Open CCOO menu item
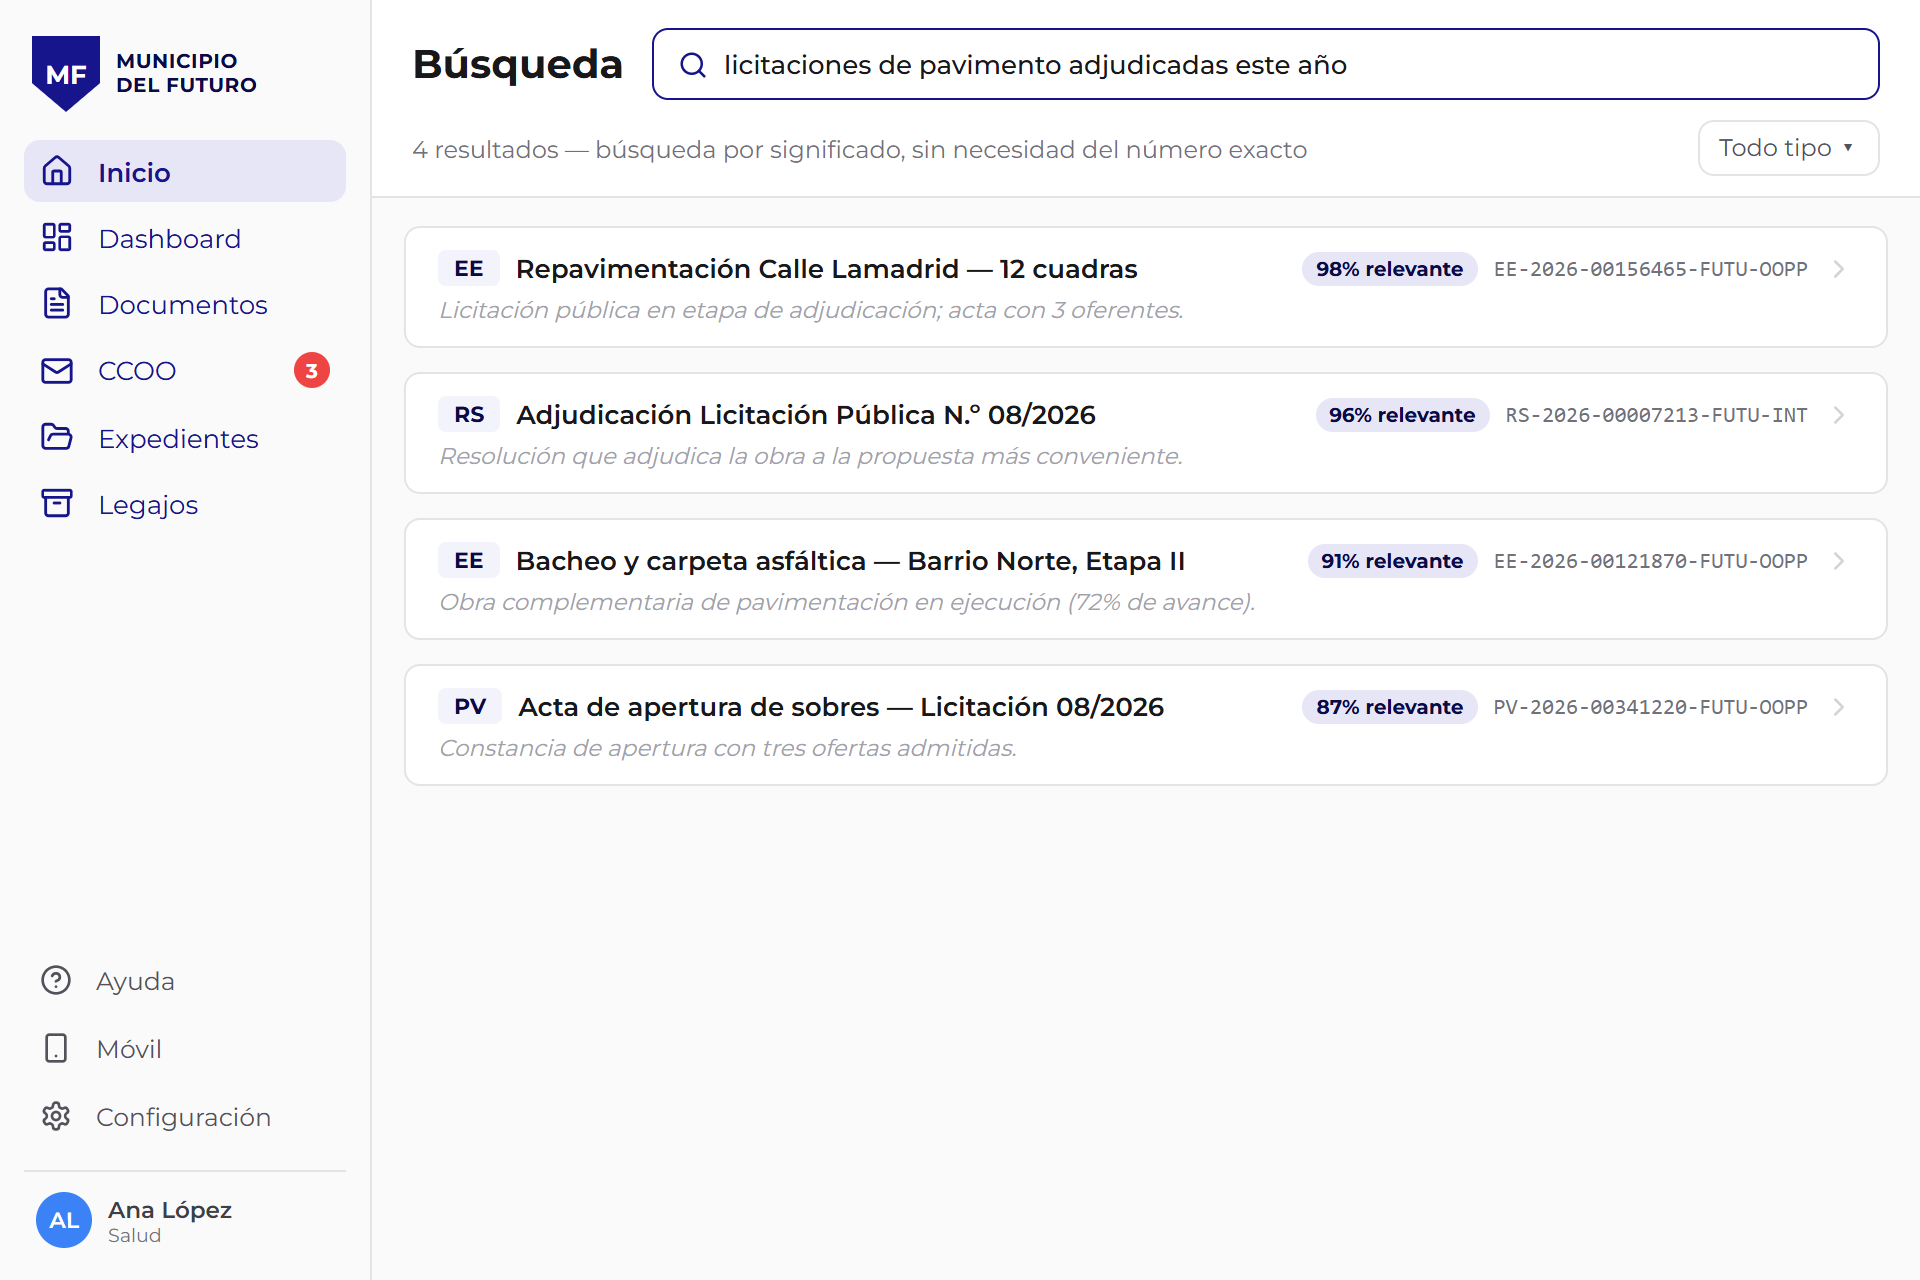 pyautogui.click(x=185, y=370)
